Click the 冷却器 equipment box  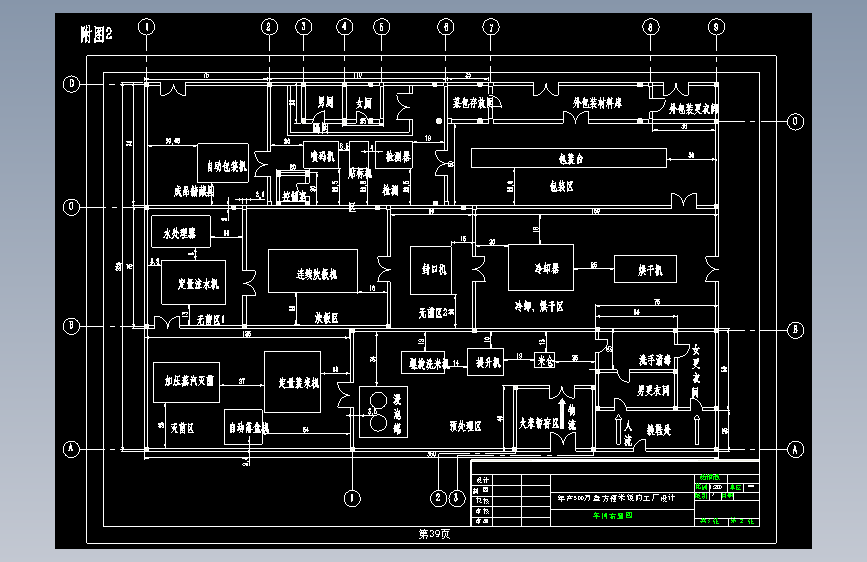pos(541,267)
